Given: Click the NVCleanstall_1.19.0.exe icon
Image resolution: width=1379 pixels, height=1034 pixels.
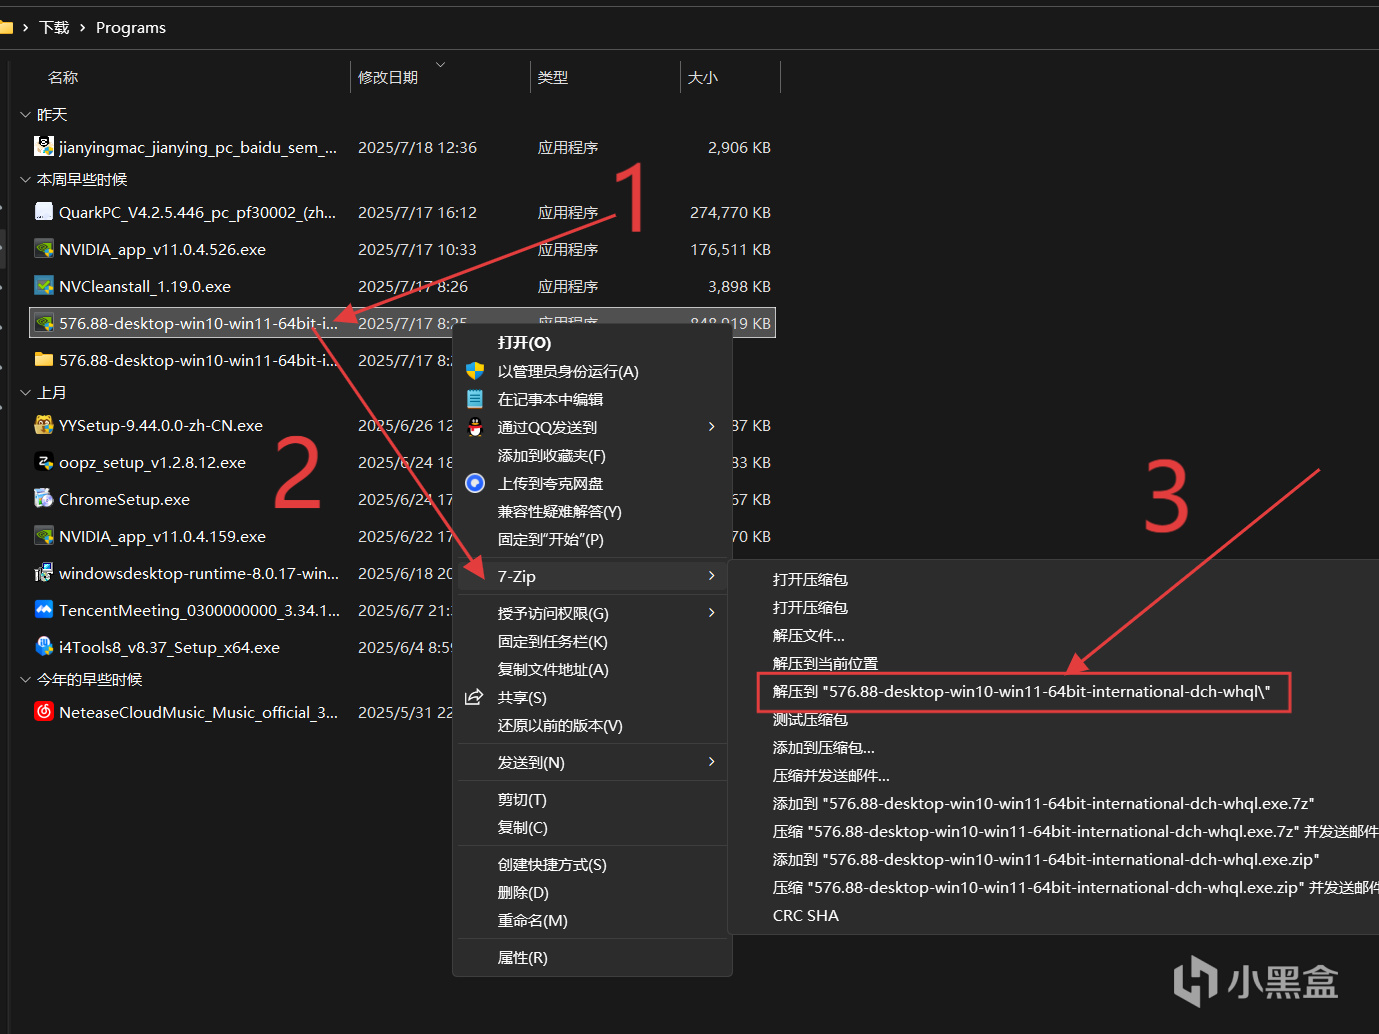Looking at the screenshot, I should [44, 286].
